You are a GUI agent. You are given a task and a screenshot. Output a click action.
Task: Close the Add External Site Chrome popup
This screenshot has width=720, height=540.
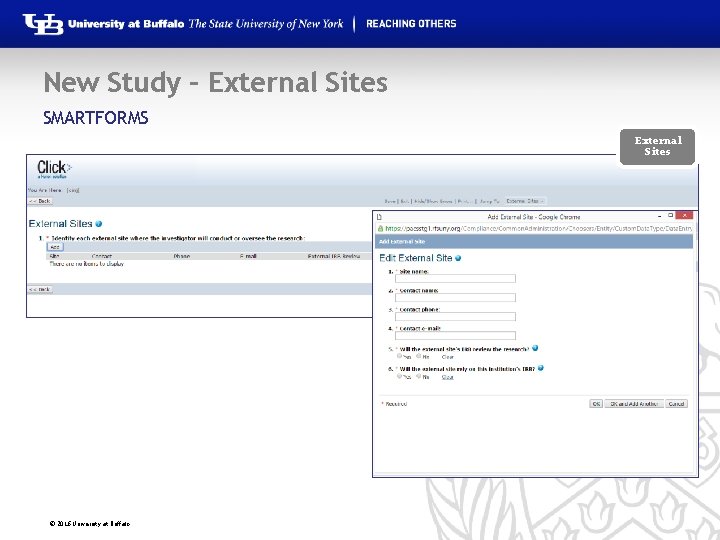(x=684, y=215)
